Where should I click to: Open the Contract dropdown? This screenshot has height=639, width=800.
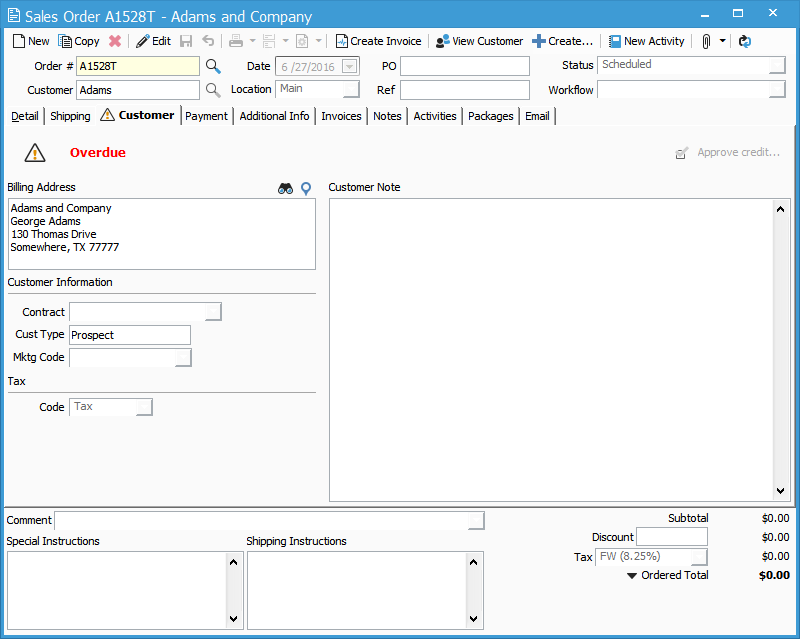tap(213, 312)
